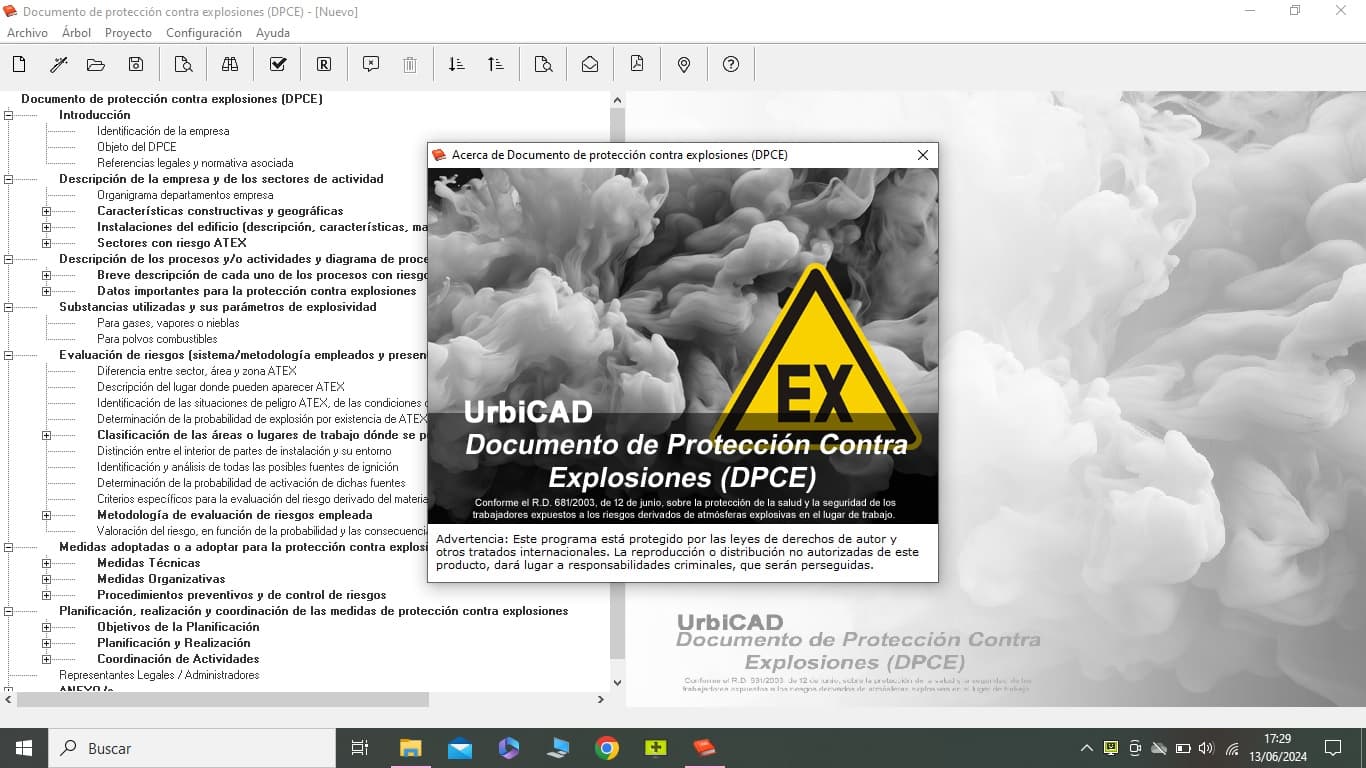
Task: Collapse Substancias utilizadas y sus parámetros node
Action: [x=8, y=307]
